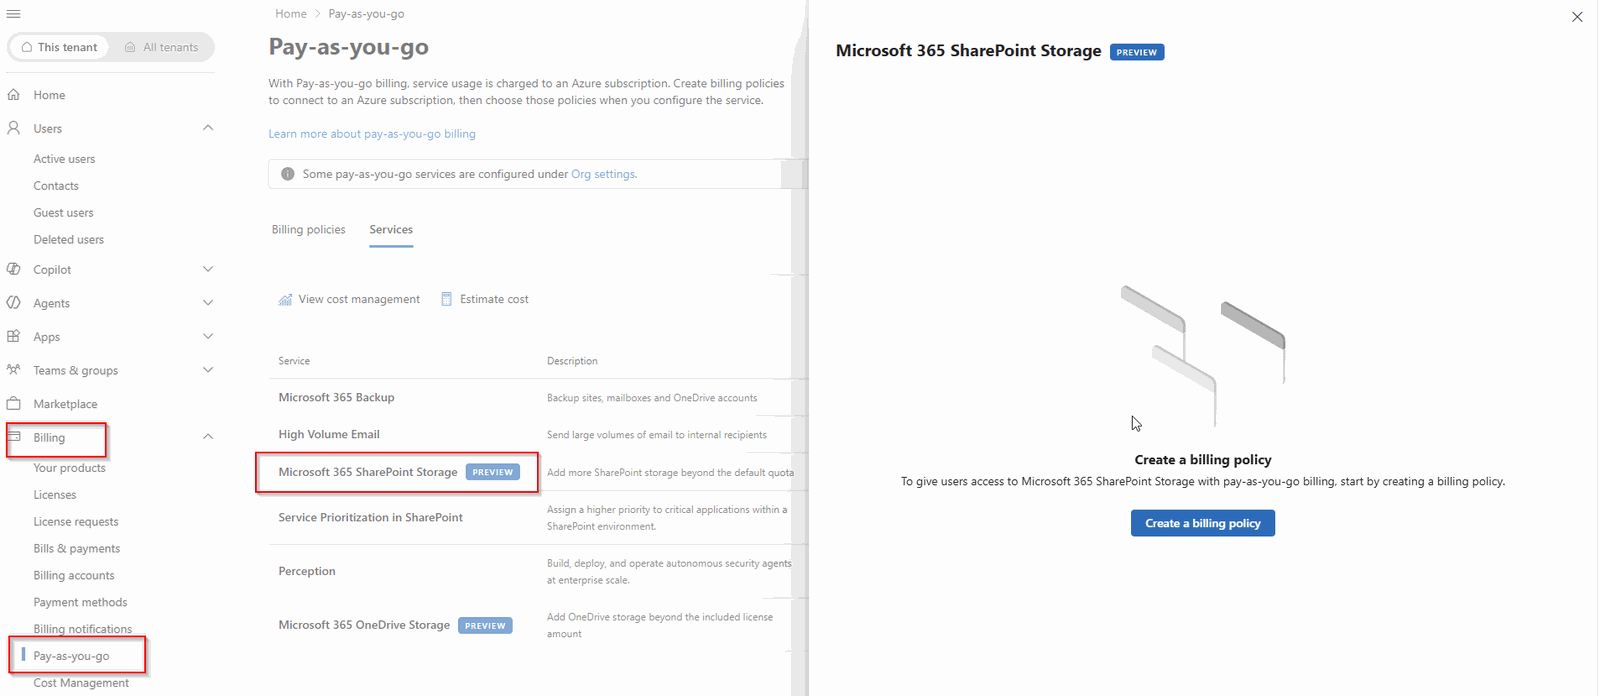Click the info icon in notification banner
Viewport: 1600px width, 696px height.
[x=288, y=174]
